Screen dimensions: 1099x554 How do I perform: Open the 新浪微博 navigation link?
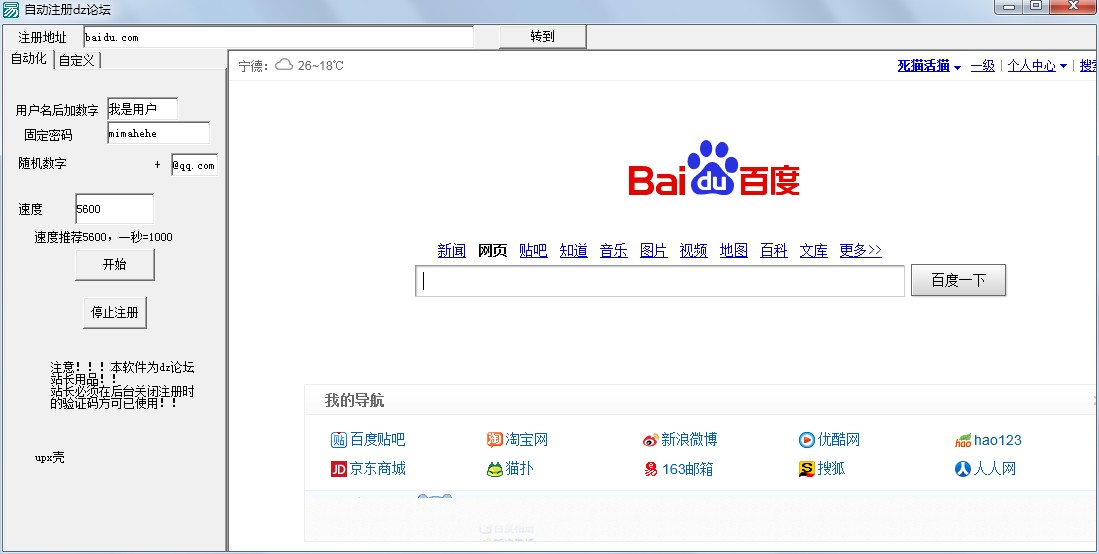point(690,440)
